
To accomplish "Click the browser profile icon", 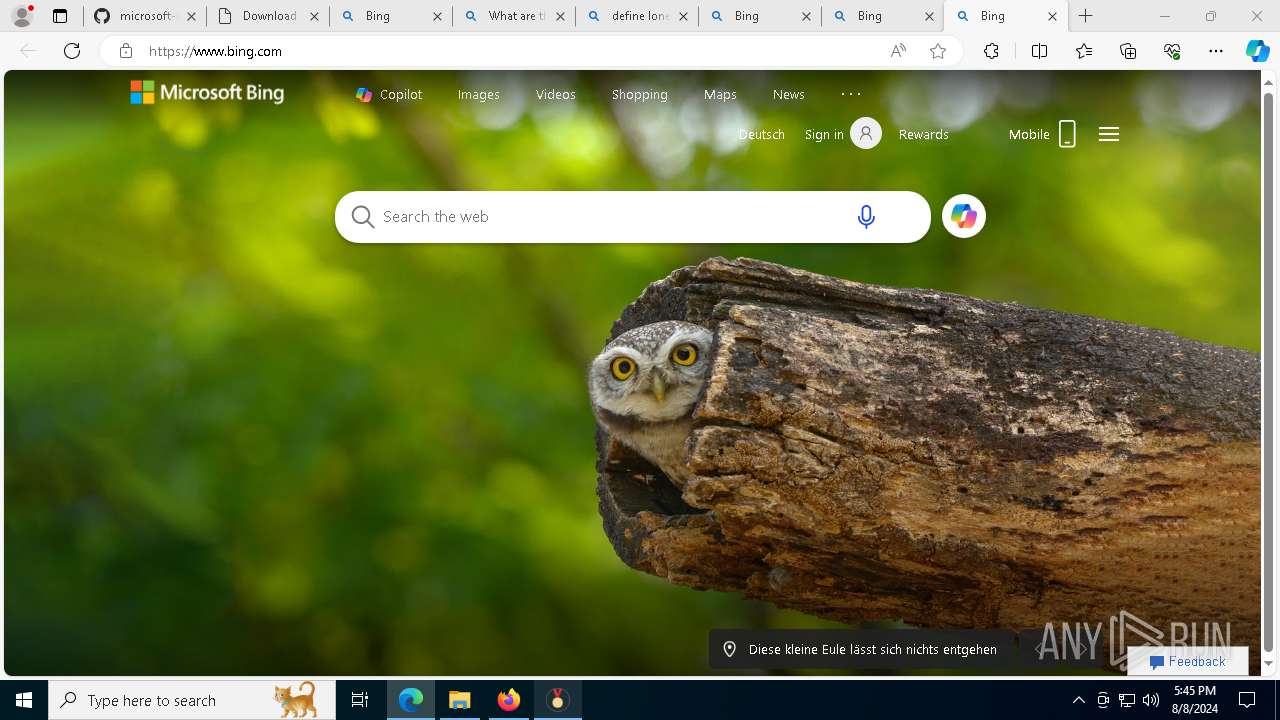I will click(22, 16).
